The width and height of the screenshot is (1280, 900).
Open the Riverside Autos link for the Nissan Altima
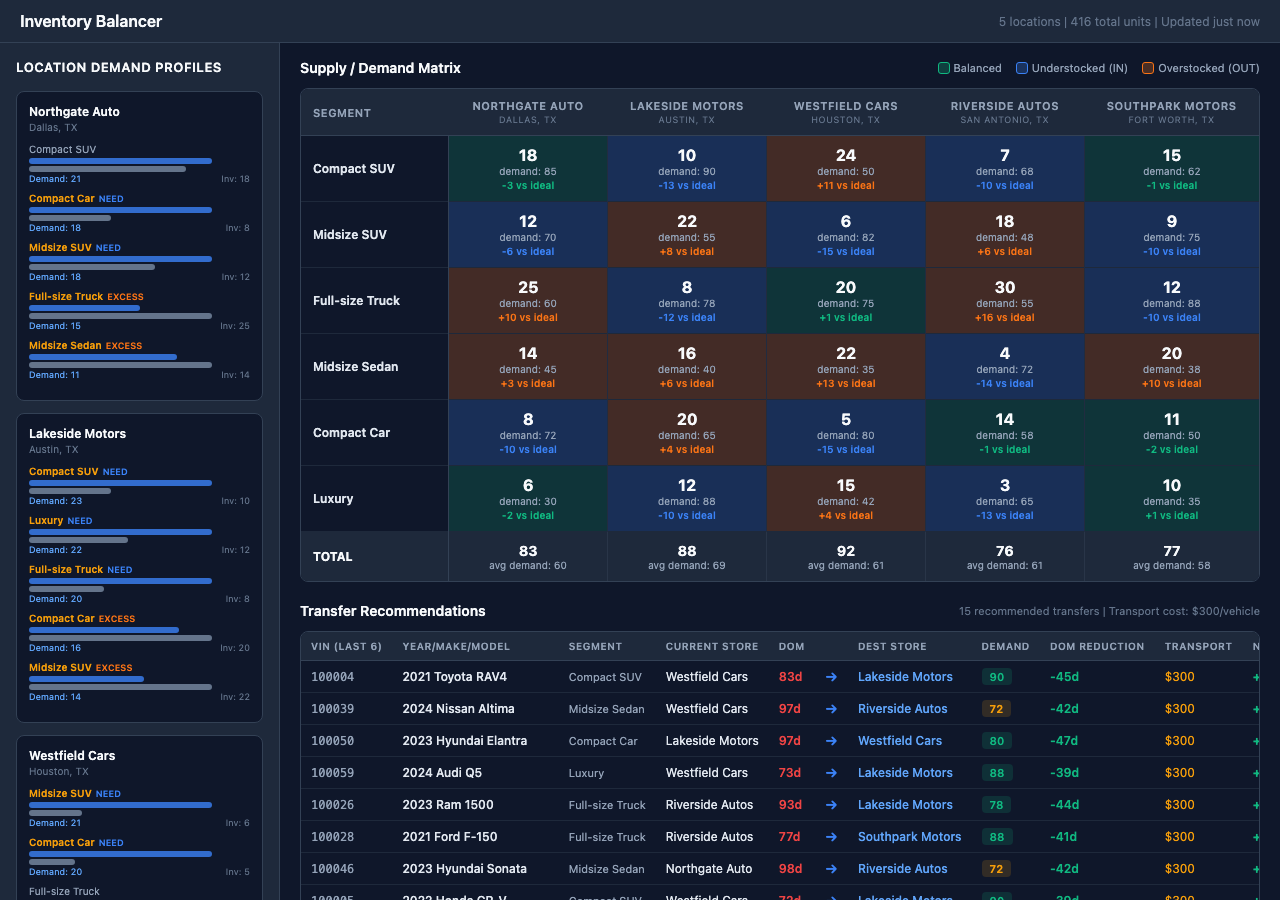pos(903,709)
